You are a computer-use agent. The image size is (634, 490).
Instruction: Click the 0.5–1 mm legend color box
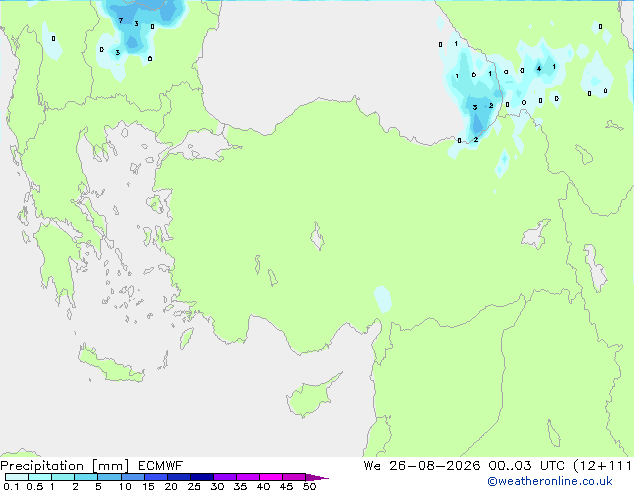click(x=40, y=477)
